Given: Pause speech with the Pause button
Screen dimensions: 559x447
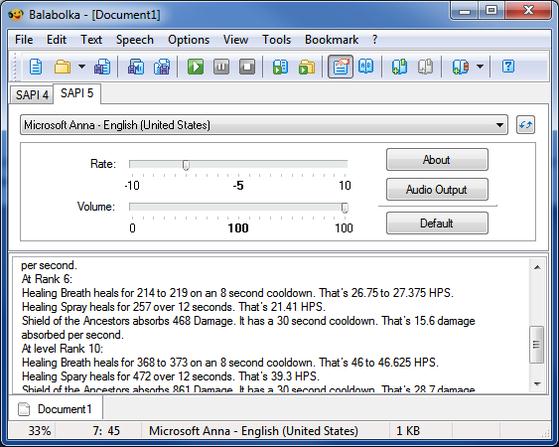Looking at the screenshot, I should coord(221,67).
